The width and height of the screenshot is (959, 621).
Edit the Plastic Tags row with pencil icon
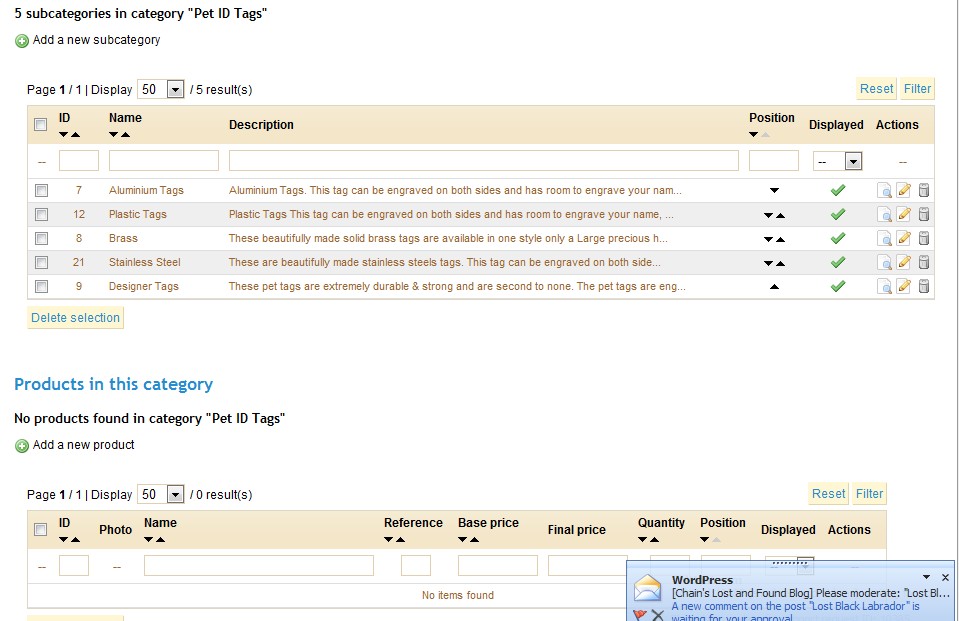coord(904,214)
